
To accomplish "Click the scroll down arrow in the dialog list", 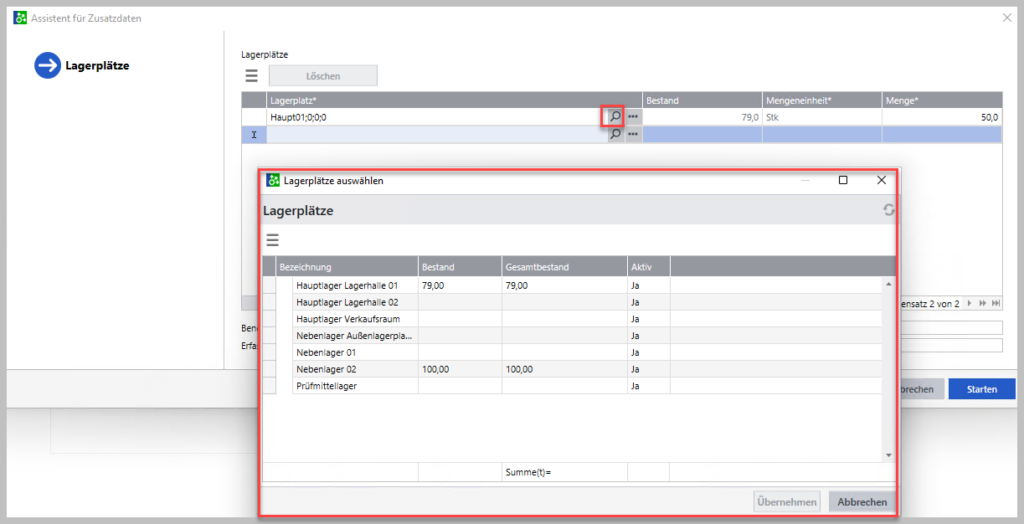I will 888,455.
